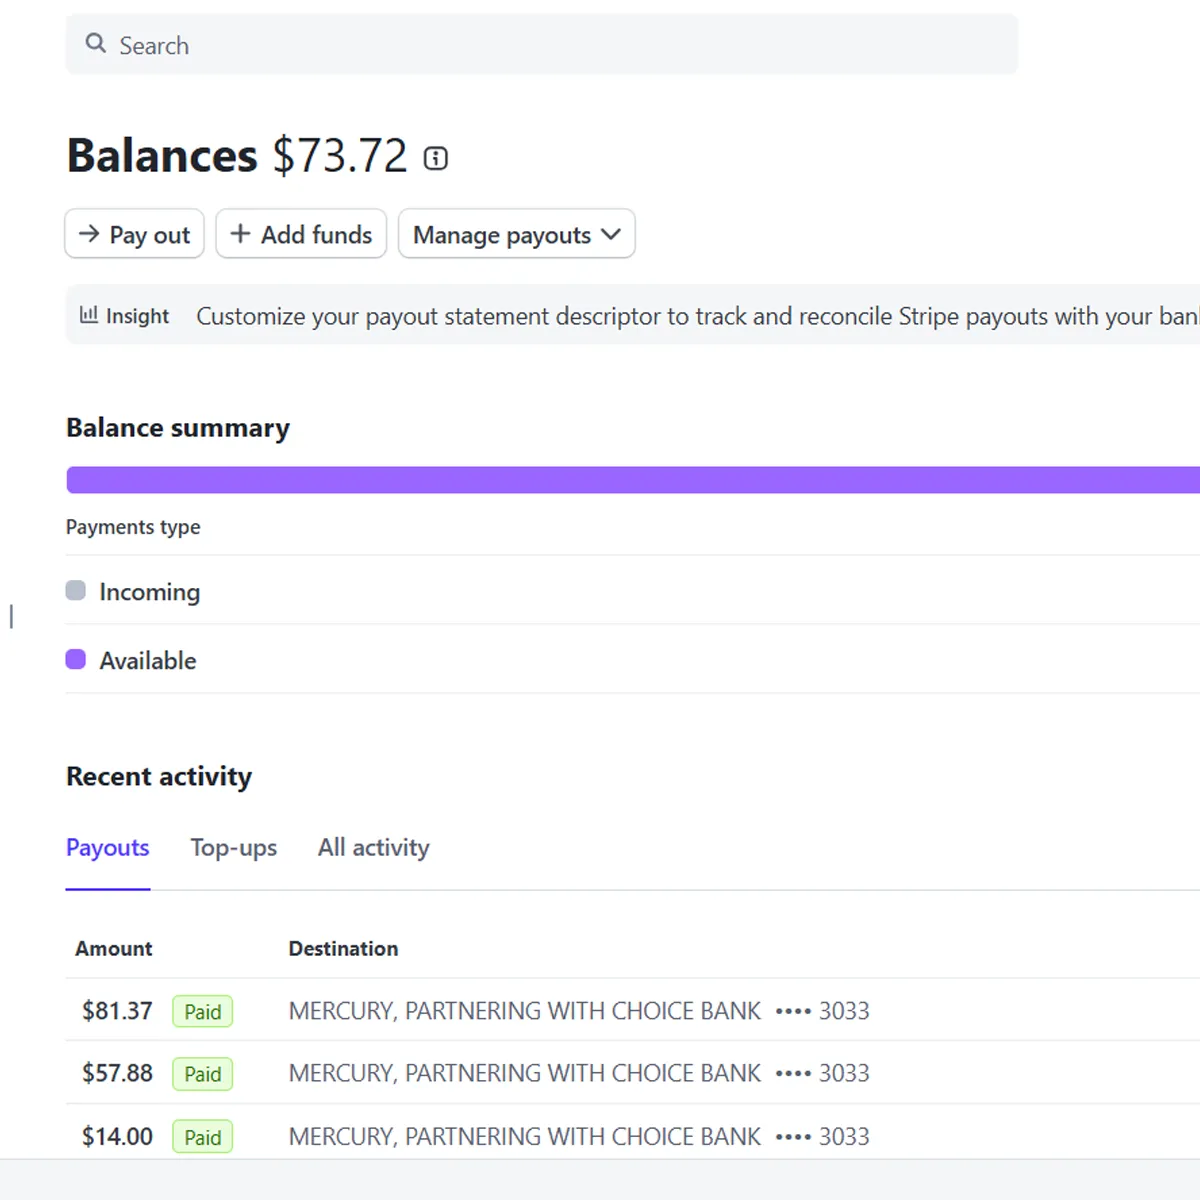Click the Pay out arrow icon
Viewport: 1200px width, 1200px height.
point(89,234)
